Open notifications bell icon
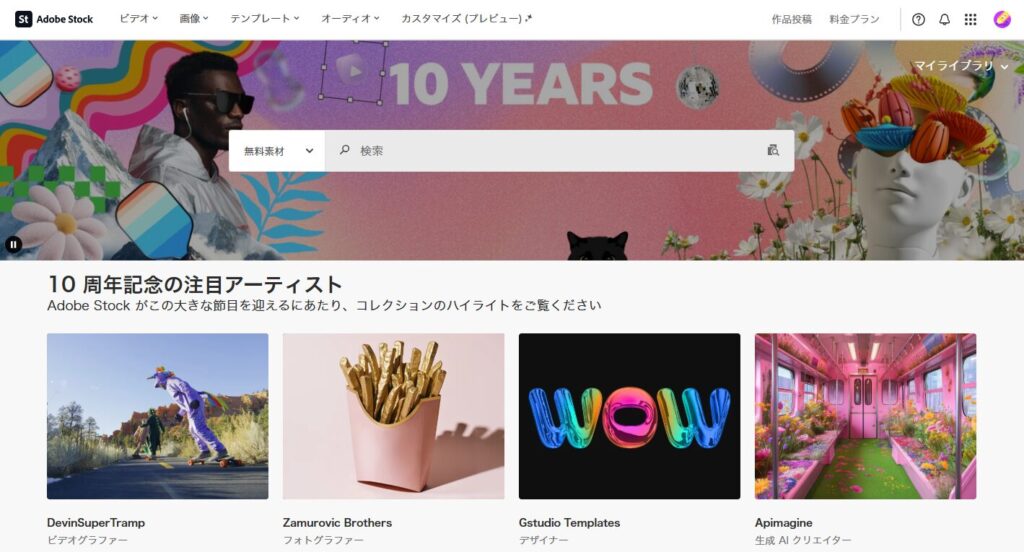This screenshot has height=552, width=1024. (944, 20)
